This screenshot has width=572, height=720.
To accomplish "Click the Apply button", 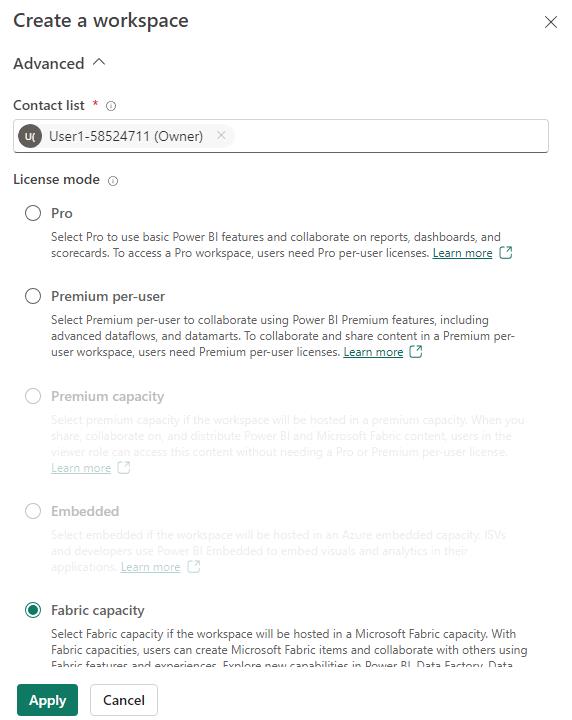I will pos(47,700).
